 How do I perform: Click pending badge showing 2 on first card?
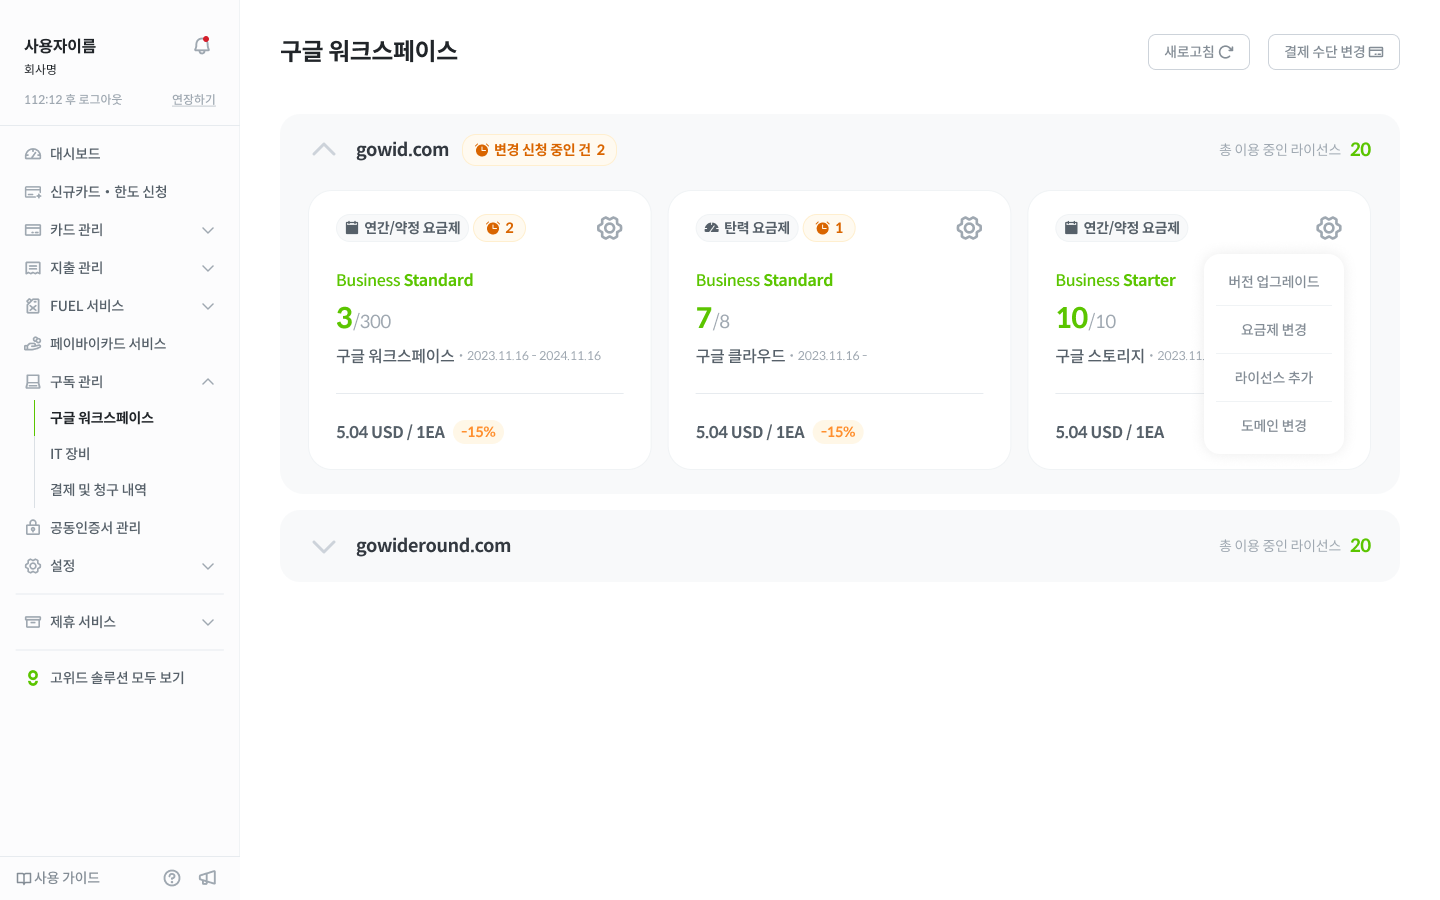pyautogui.click(x=500, y=228)
